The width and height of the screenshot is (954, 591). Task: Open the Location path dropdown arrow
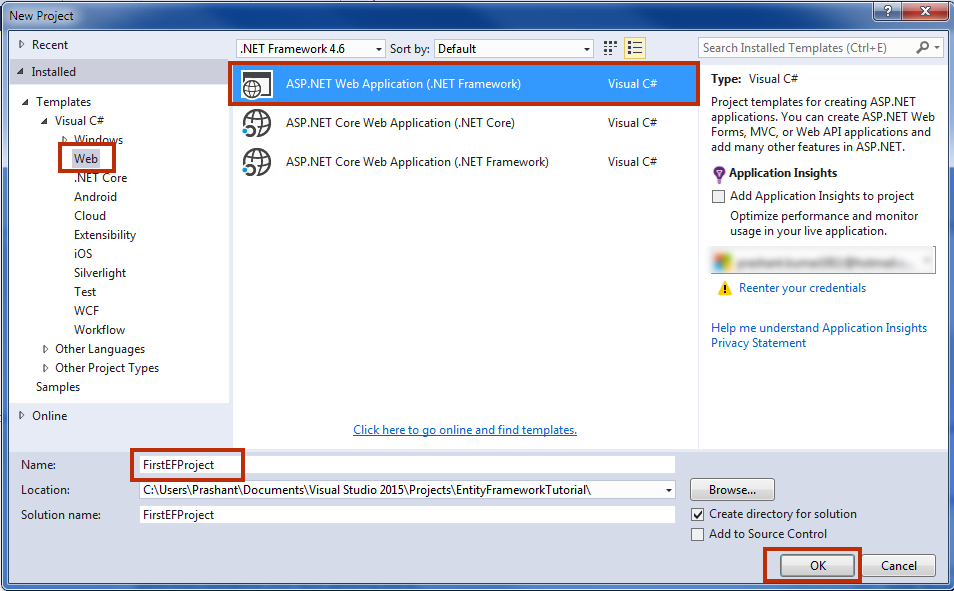pyautogui.click(x=669, y=490)
